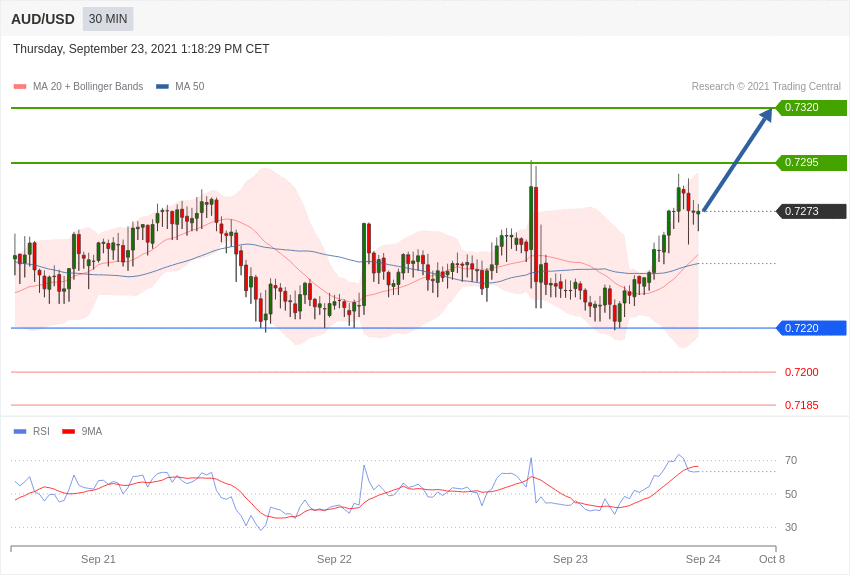
Task: Click the MA 50 legend label
Action: (x=190, y=86)
